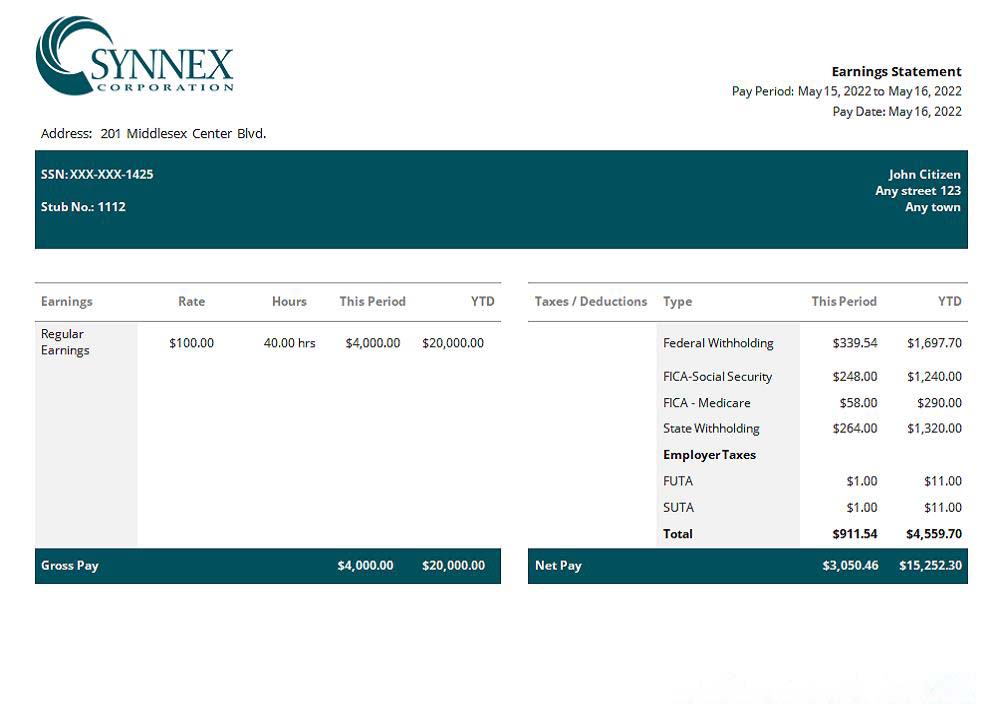Select the Stub No. 1112 text
Screen dimensions: 1000x720
[83, 207]
